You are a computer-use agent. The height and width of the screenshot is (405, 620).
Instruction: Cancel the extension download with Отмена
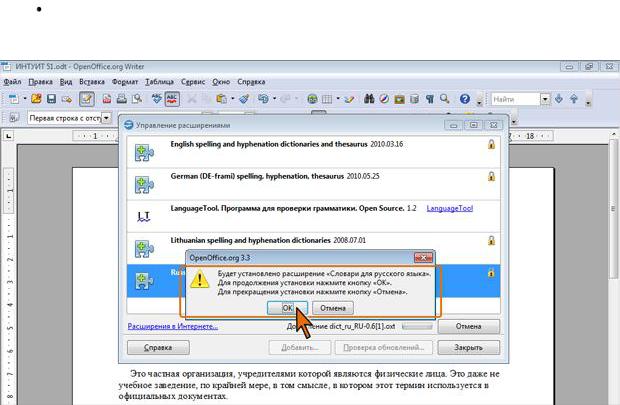(469, 327)
